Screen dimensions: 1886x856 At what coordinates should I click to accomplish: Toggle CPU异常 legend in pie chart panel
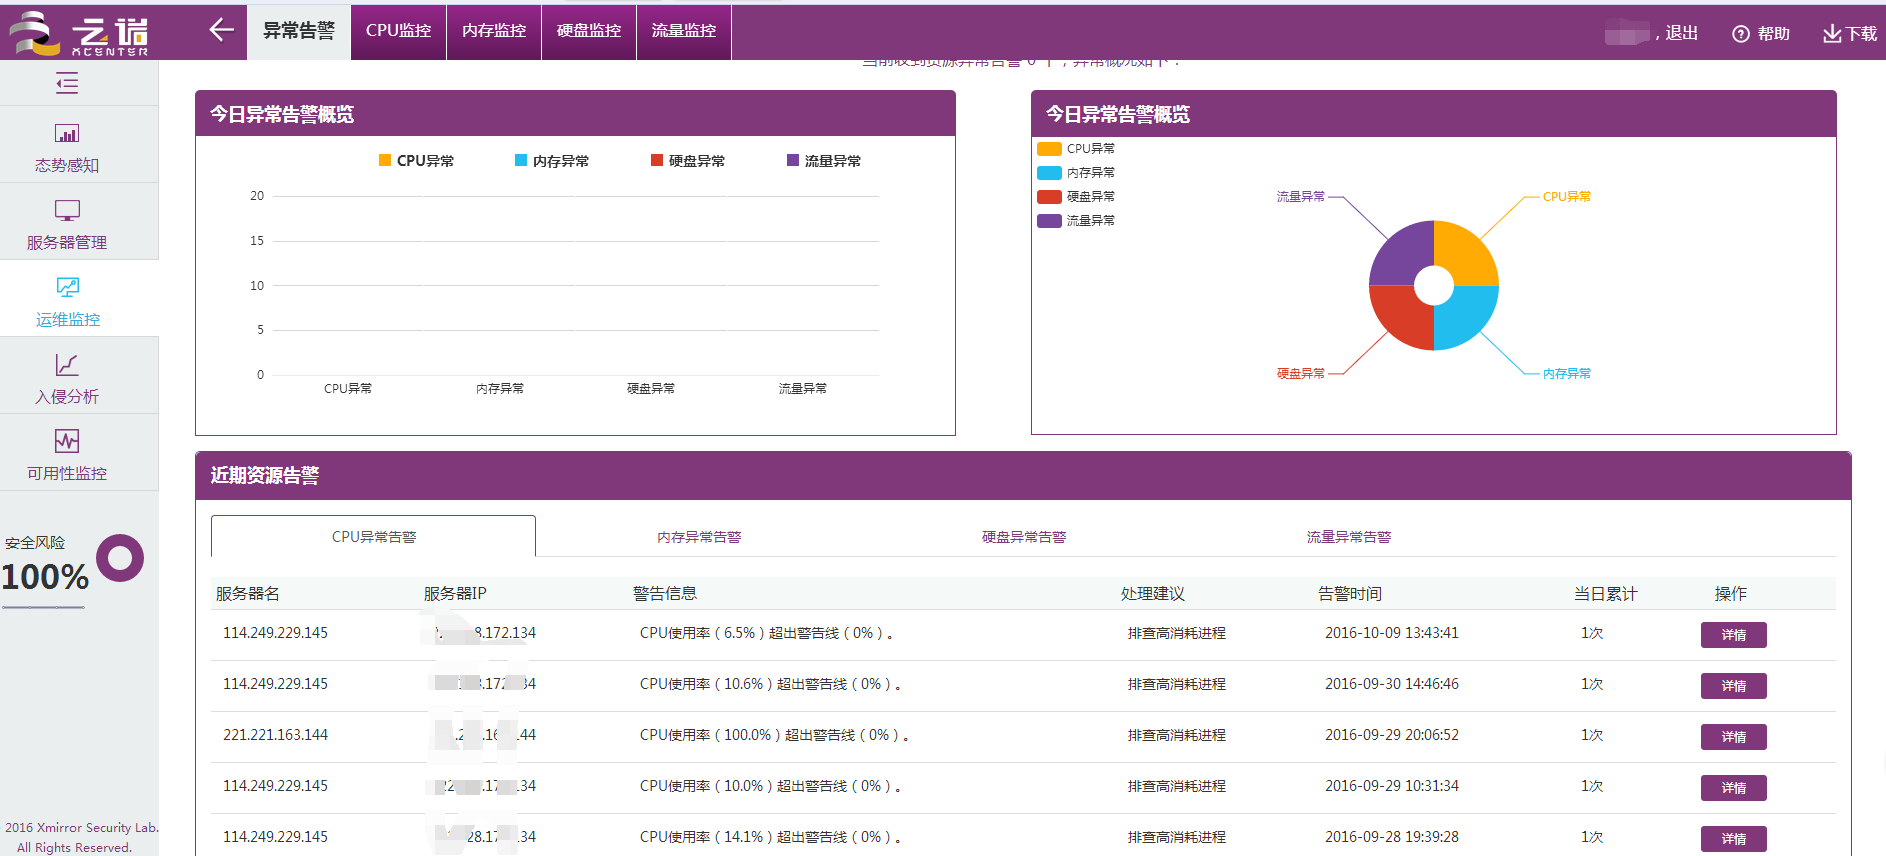(x=1076, y=149)
